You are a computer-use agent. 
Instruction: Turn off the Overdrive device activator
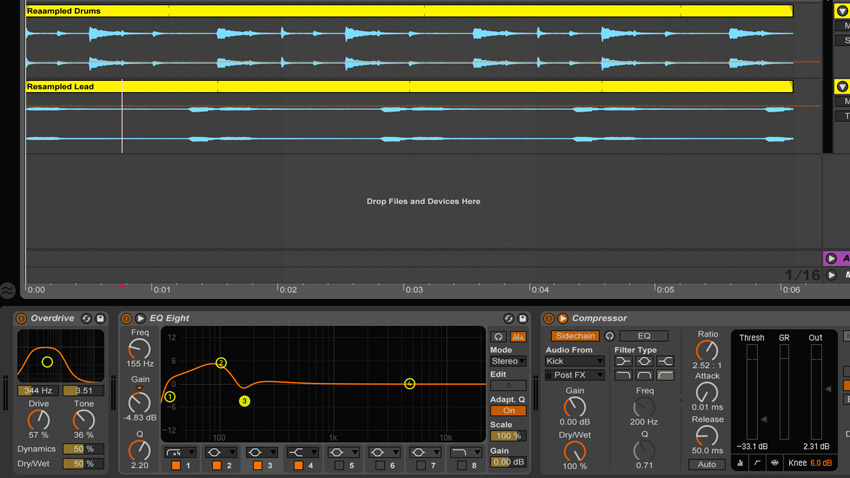[x=21, y=319]
